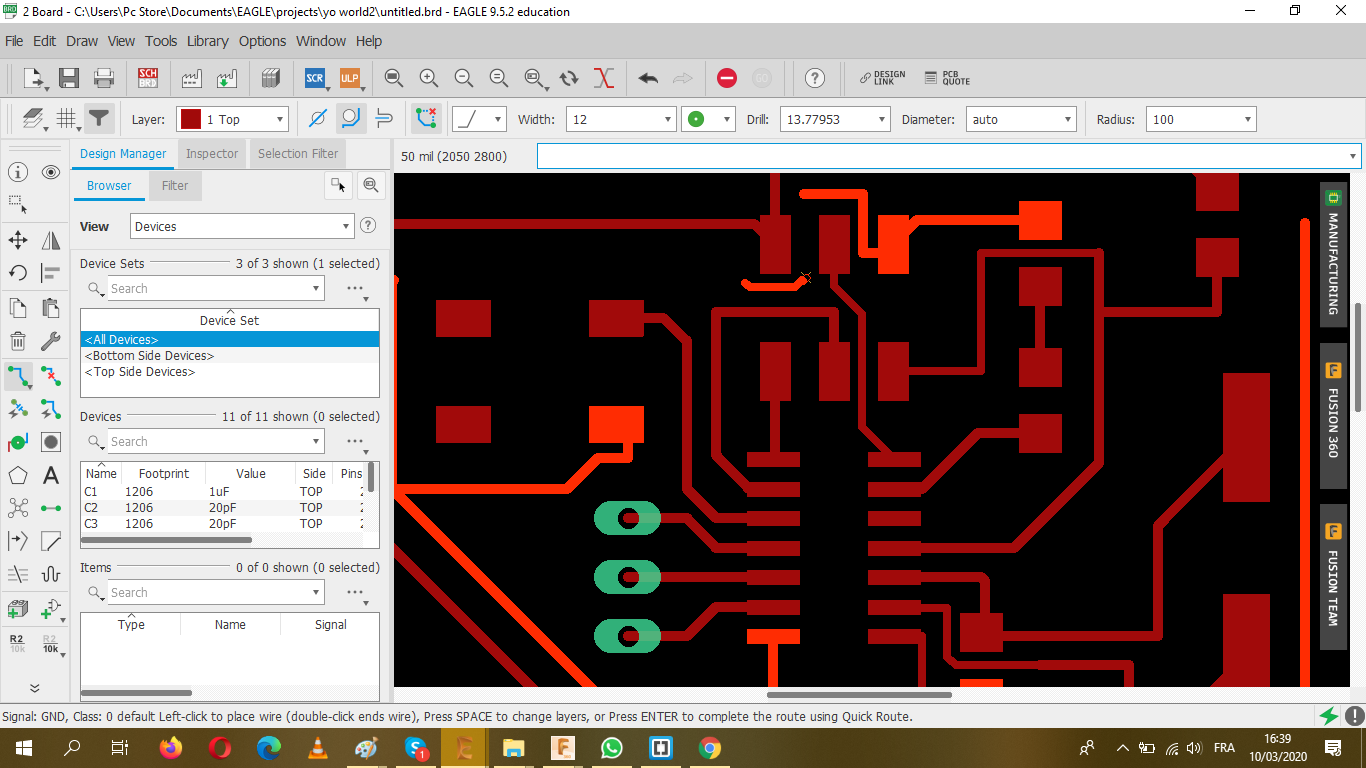Open the Library menu

207,41
